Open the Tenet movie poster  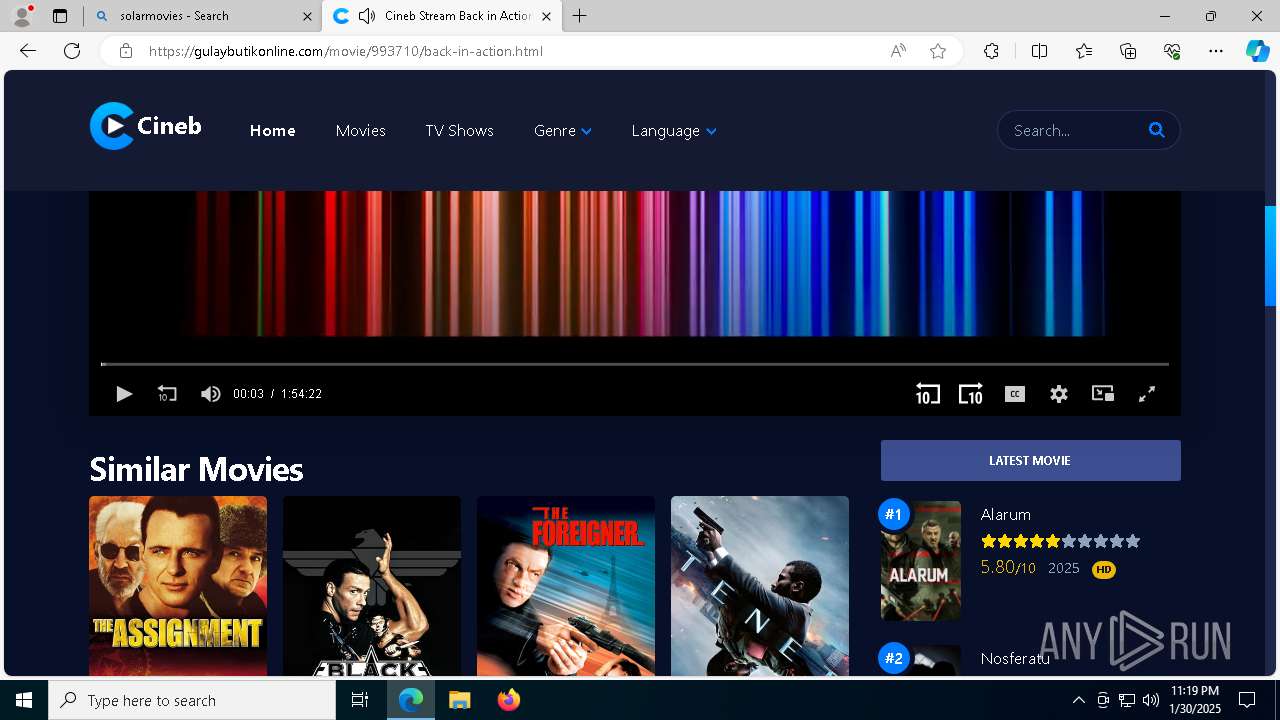760,586
